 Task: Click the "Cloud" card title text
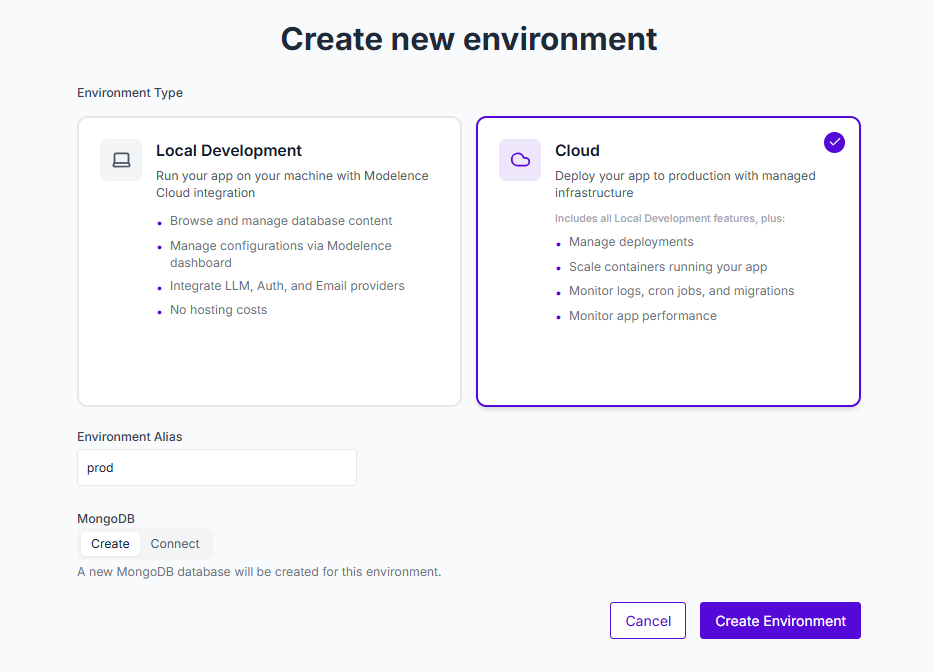point(577,151)
